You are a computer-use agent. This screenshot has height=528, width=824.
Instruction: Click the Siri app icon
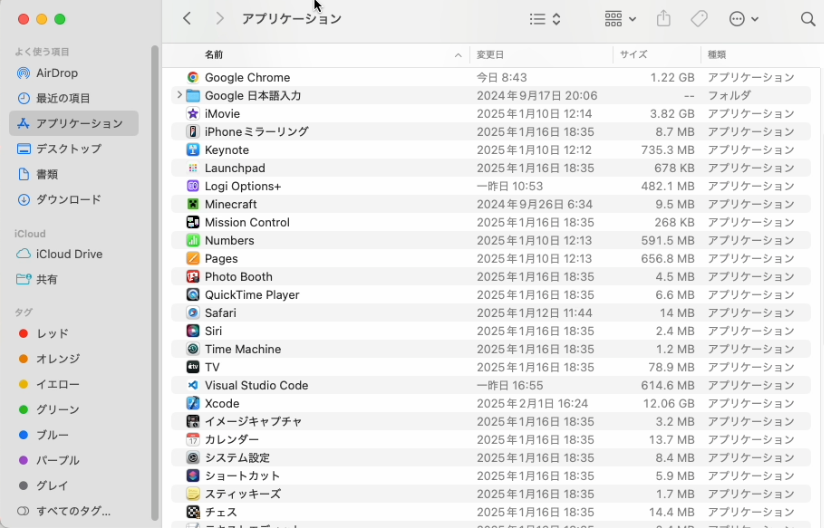(x=193, y=331)
